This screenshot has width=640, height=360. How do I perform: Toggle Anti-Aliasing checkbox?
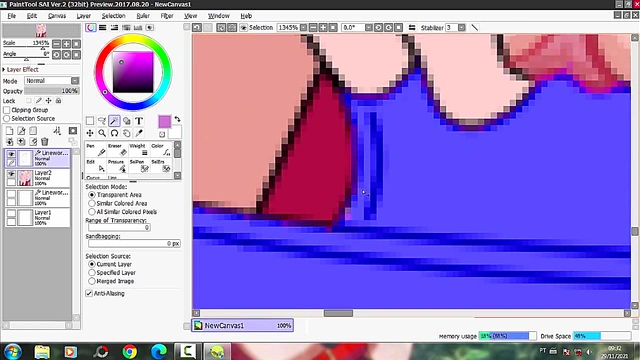click(x=89, y=293)
